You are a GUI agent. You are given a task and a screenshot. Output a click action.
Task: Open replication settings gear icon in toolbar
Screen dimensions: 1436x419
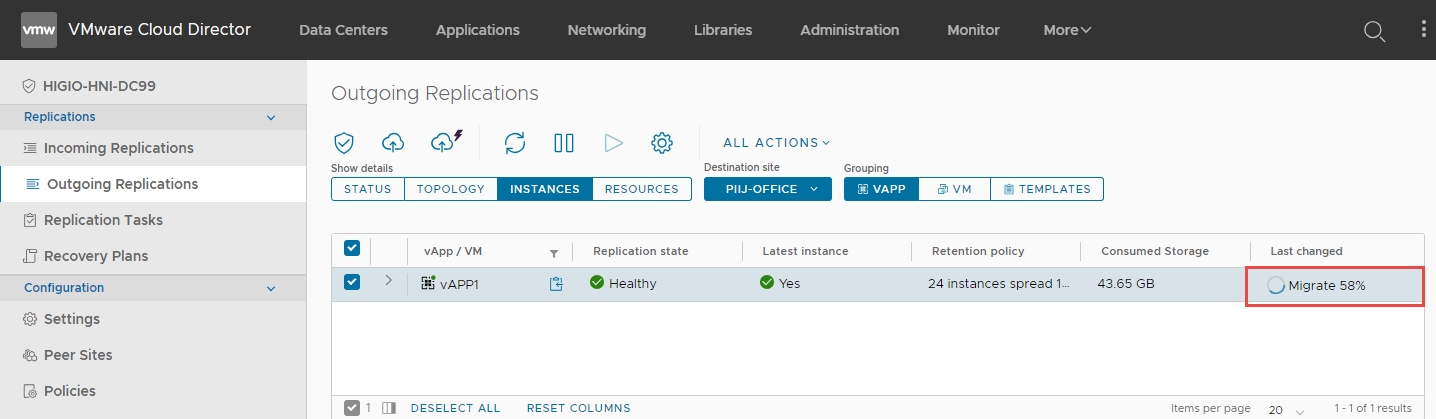661,143
